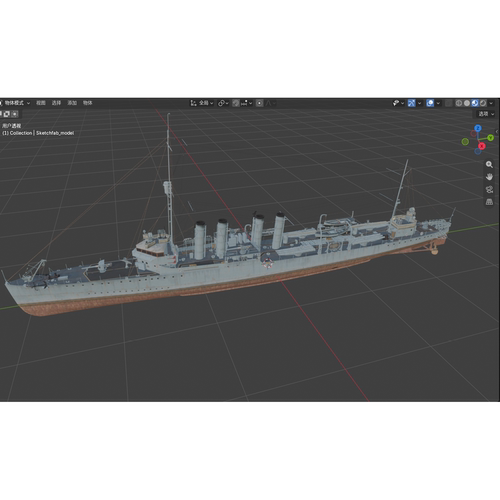Switch to solid shading
The height and width of the screenshot is (500, 500).
click(467, 103)
